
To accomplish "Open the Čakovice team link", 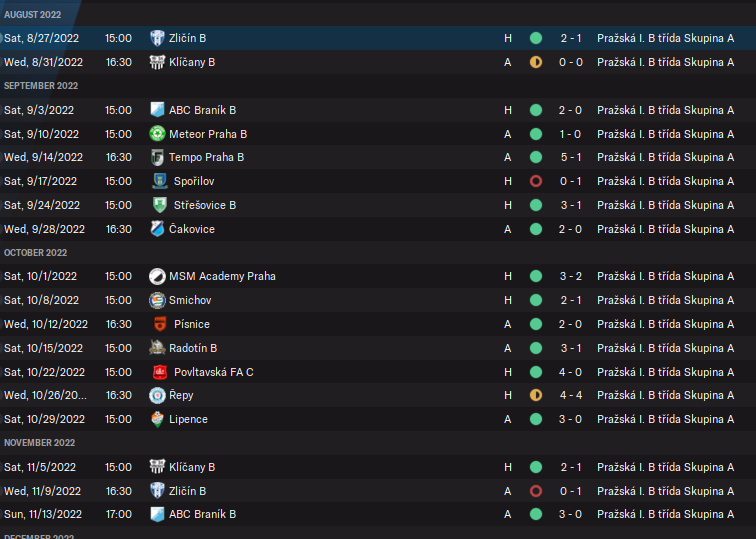I will click(x=192, y=229).
